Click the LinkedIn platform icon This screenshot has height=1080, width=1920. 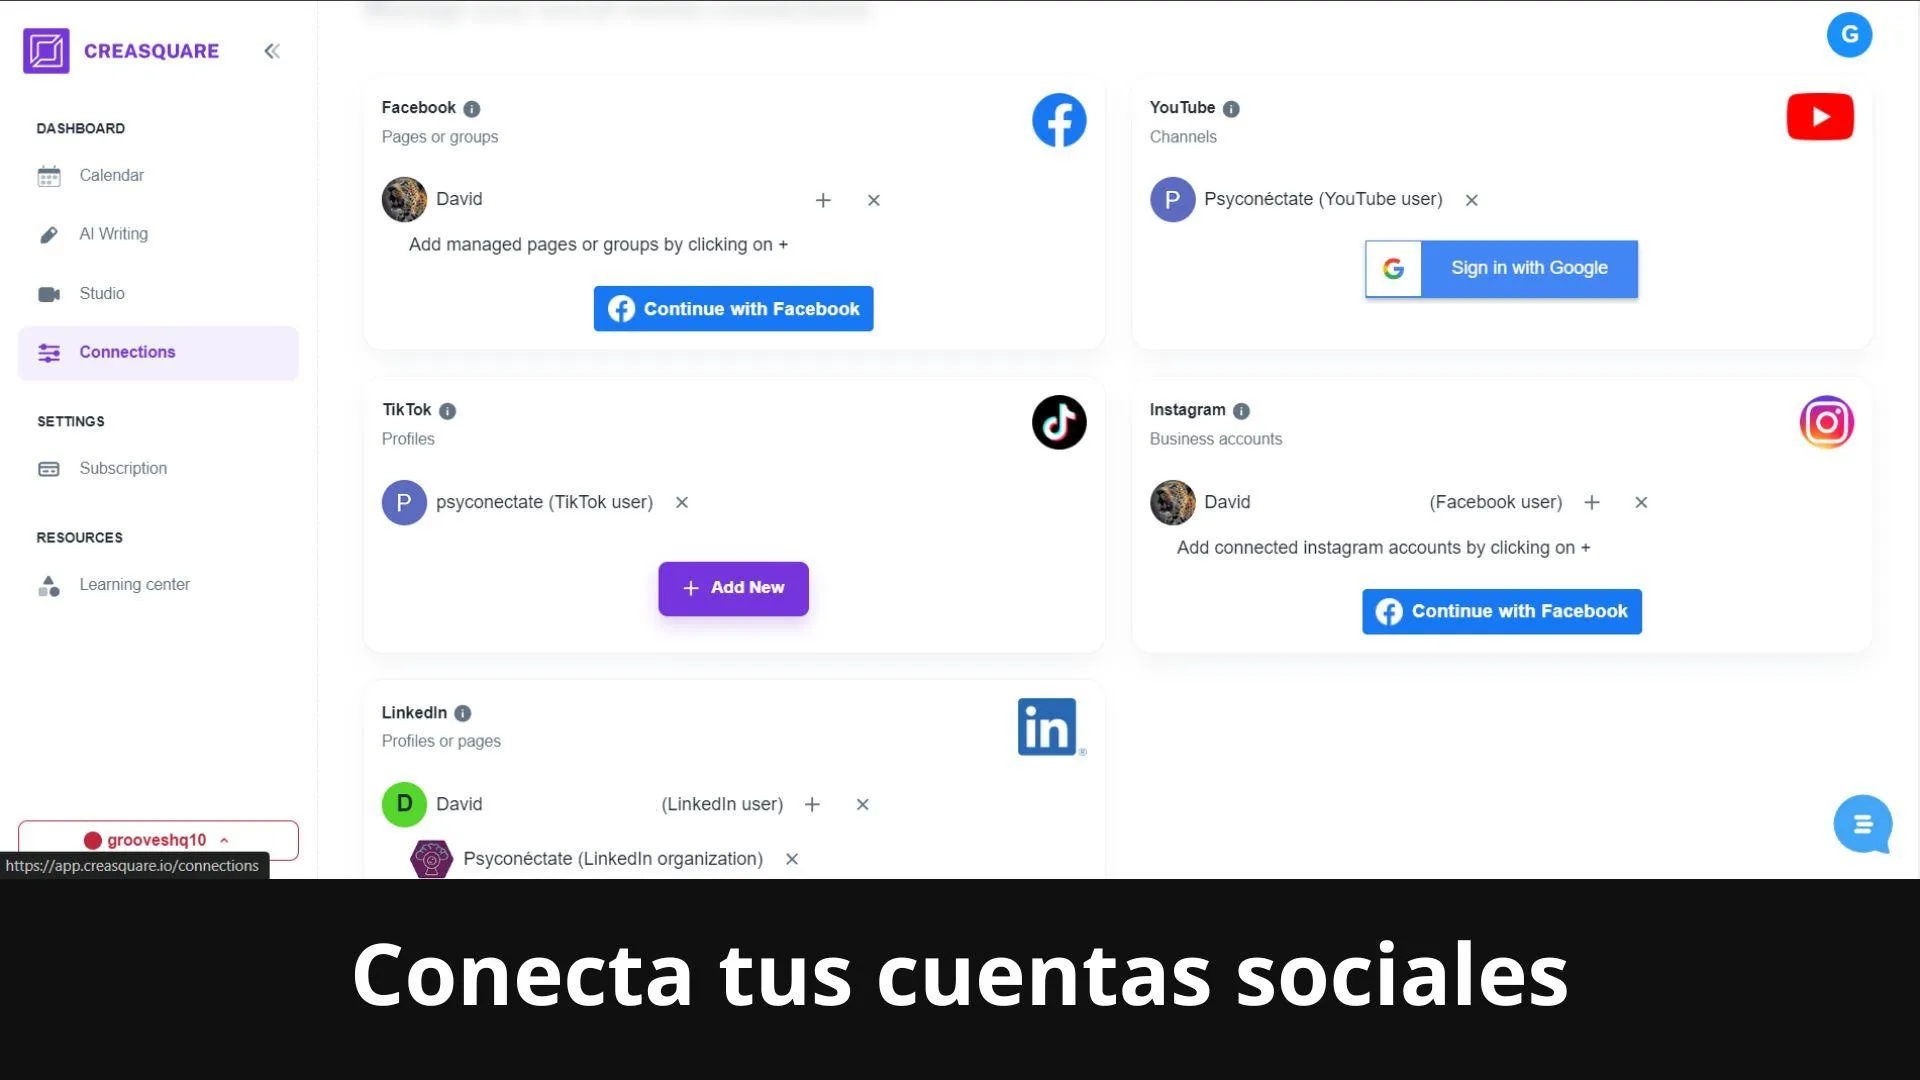tap(1048, 725)
